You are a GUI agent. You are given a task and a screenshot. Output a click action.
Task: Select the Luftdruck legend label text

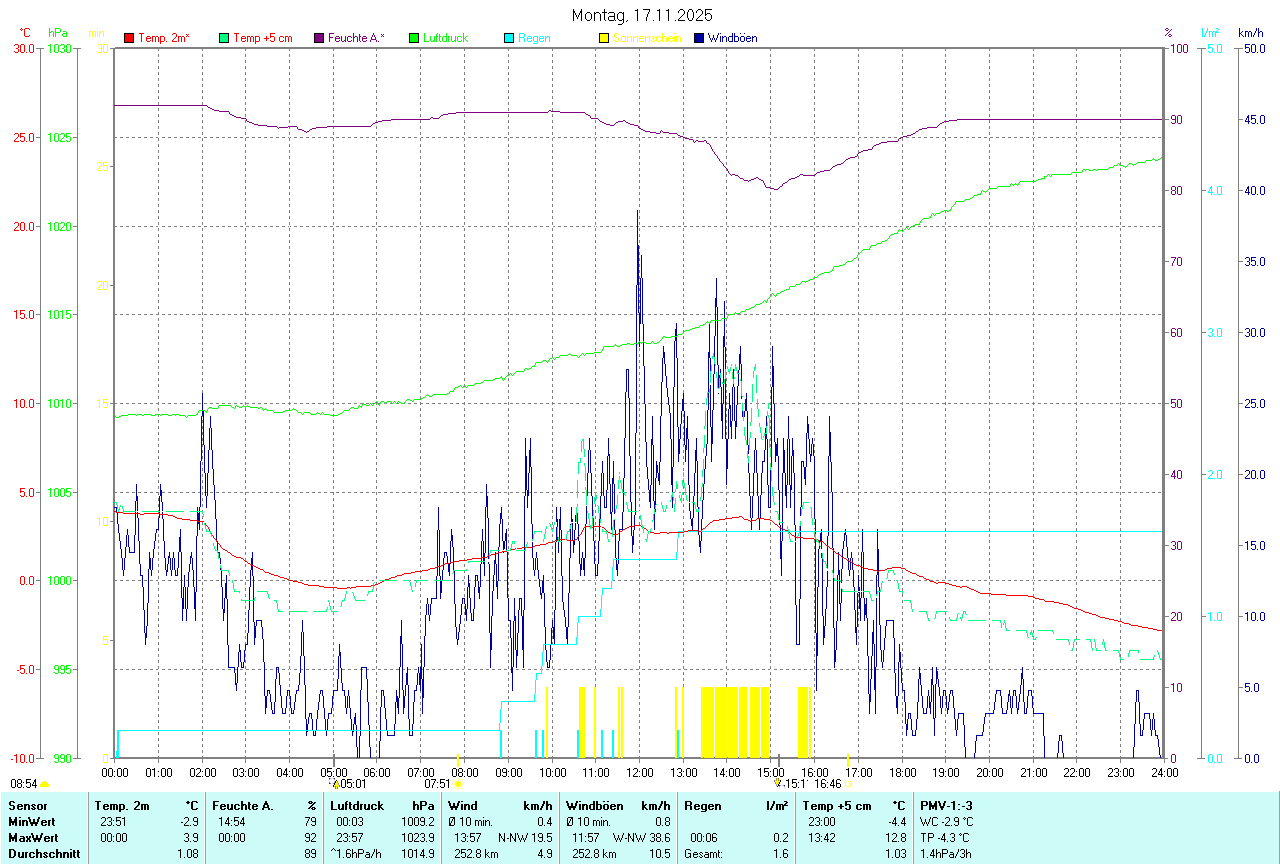tap(445, 38)
